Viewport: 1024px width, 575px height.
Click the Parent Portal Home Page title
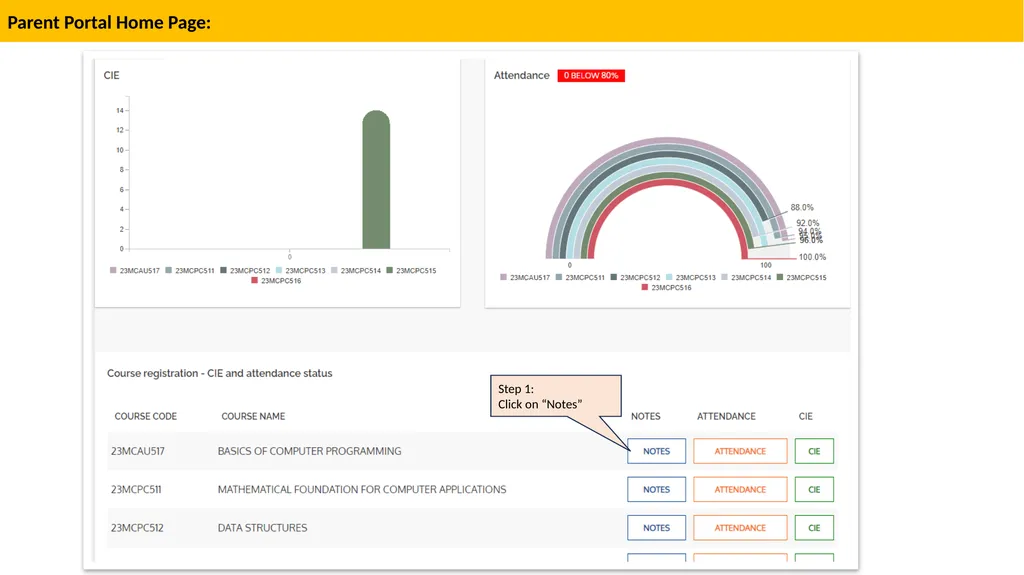[x=109, y=22]
